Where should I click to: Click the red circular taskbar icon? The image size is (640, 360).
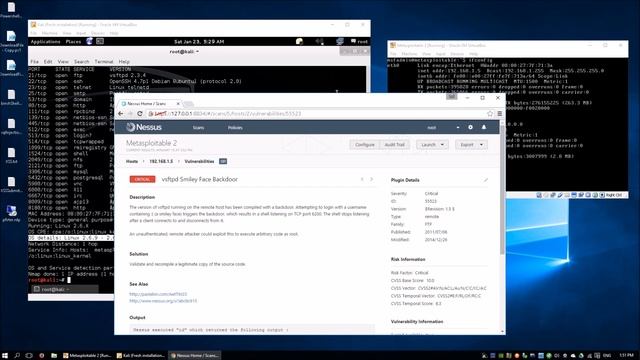pos(42,356)
